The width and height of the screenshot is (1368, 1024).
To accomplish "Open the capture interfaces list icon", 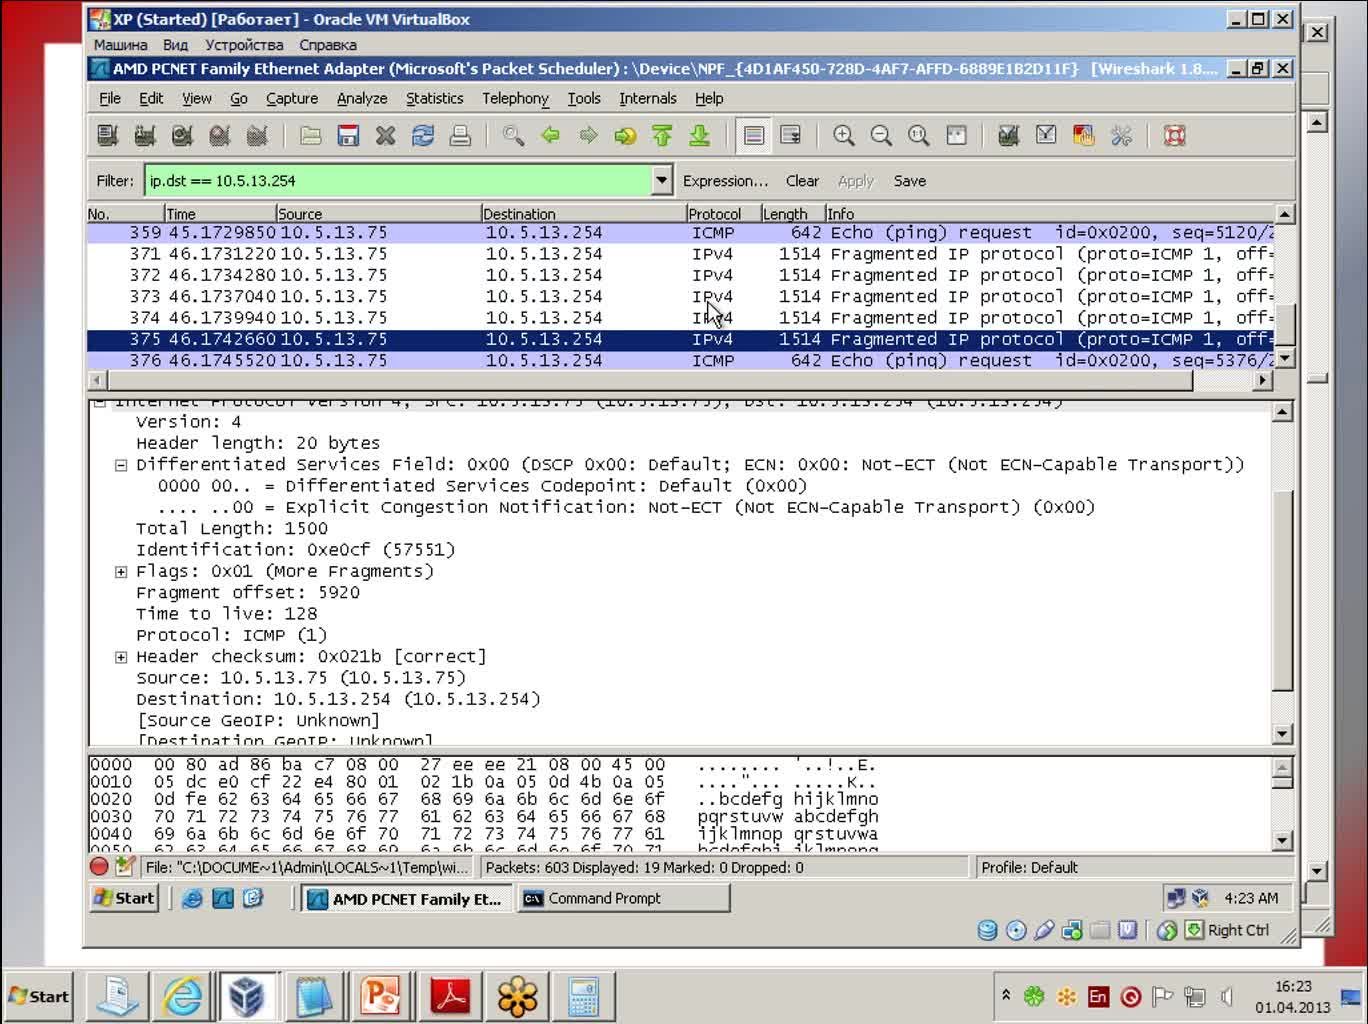I will [x=108, y=136].
